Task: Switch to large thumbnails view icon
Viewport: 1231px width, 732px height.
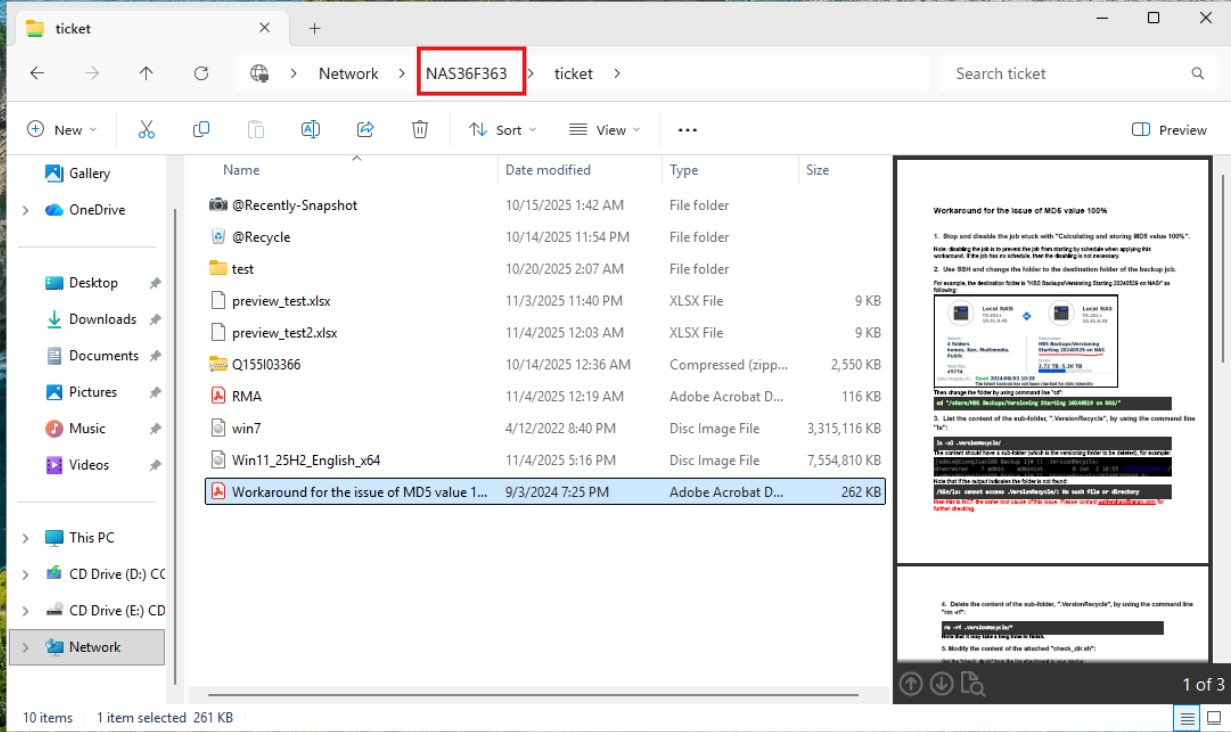Action: coord(1213,717)
